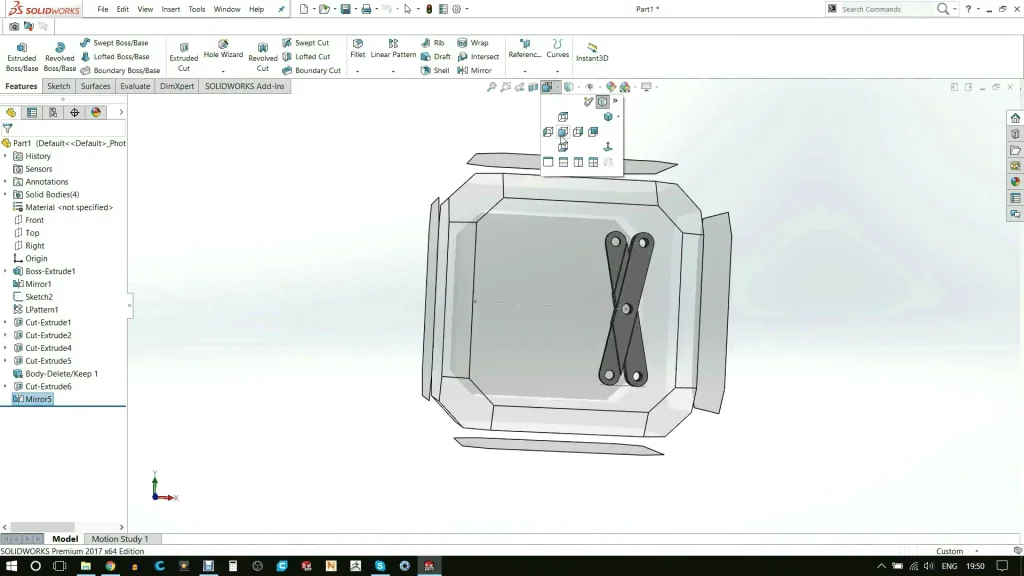The height and width of the screenshot is (576, 1024).
Task: Expand the Solid Bodies(4) folder
Action: (x=6, y=195)
